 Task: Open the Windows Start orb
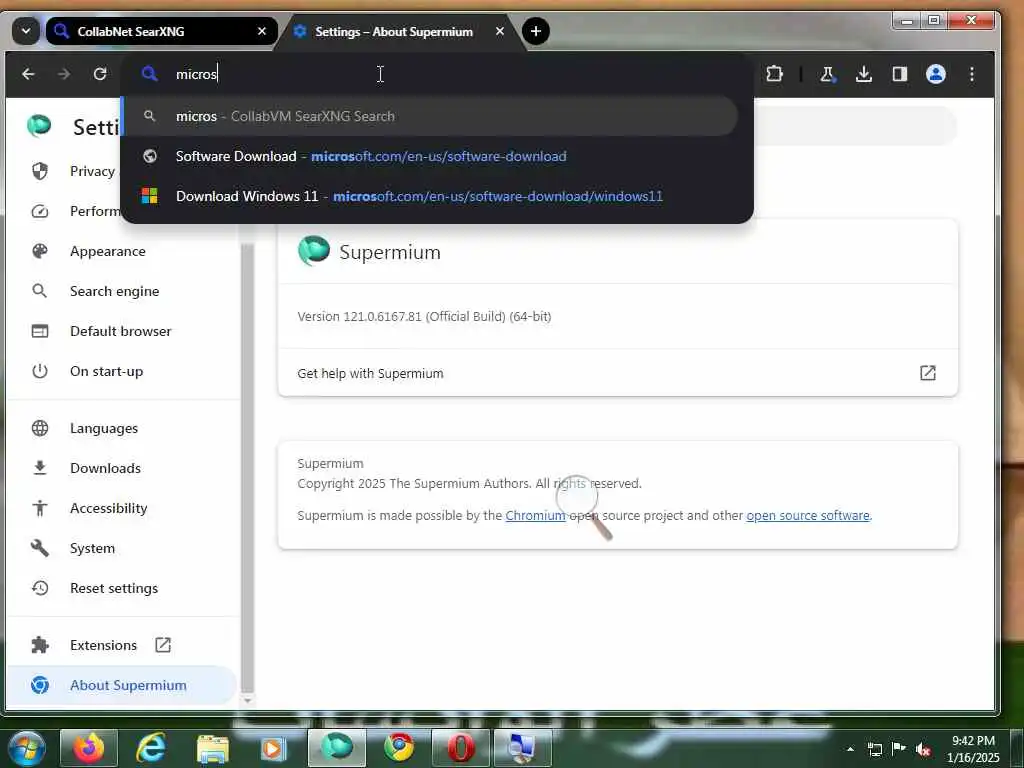tap(26, 748)
